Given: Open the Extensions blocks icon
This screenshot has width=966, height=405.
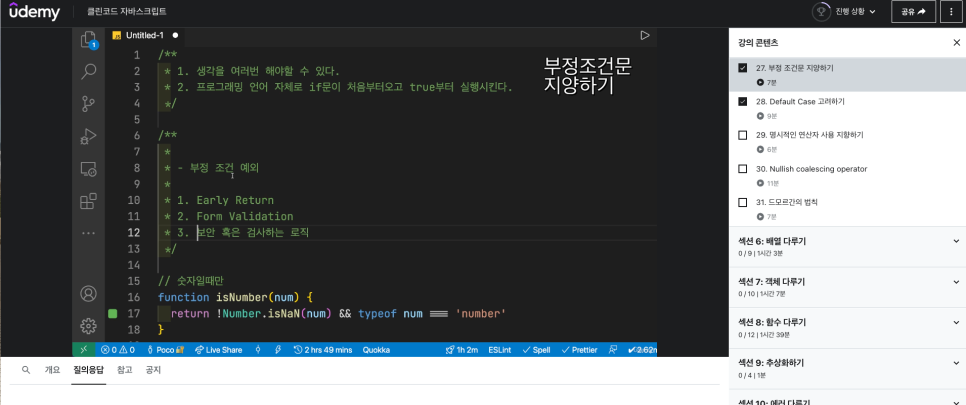Looking at the screenshot, I should (x=89, y=201).
